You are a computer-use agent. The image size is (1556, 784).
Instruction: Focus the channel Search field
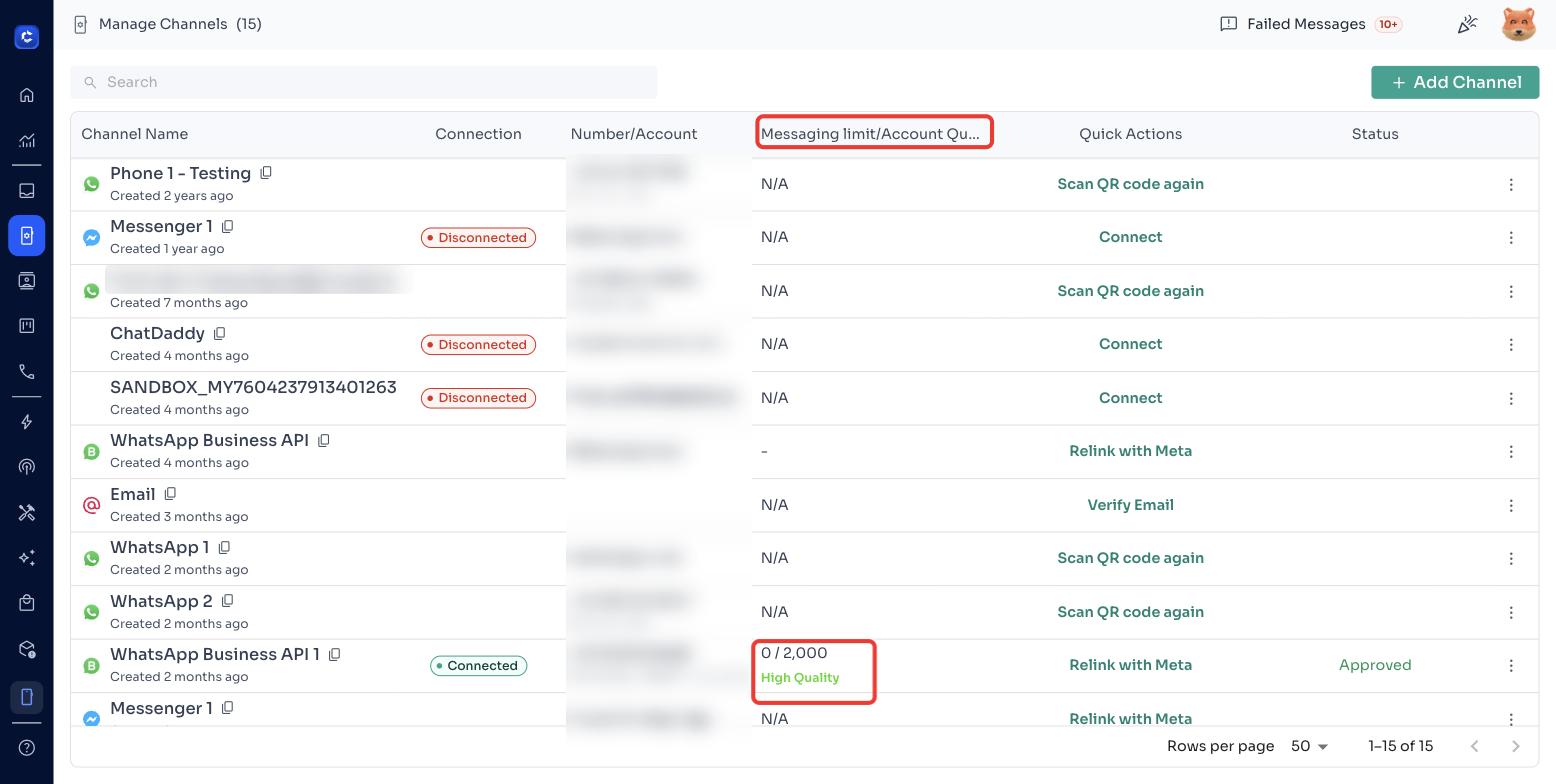364,82
